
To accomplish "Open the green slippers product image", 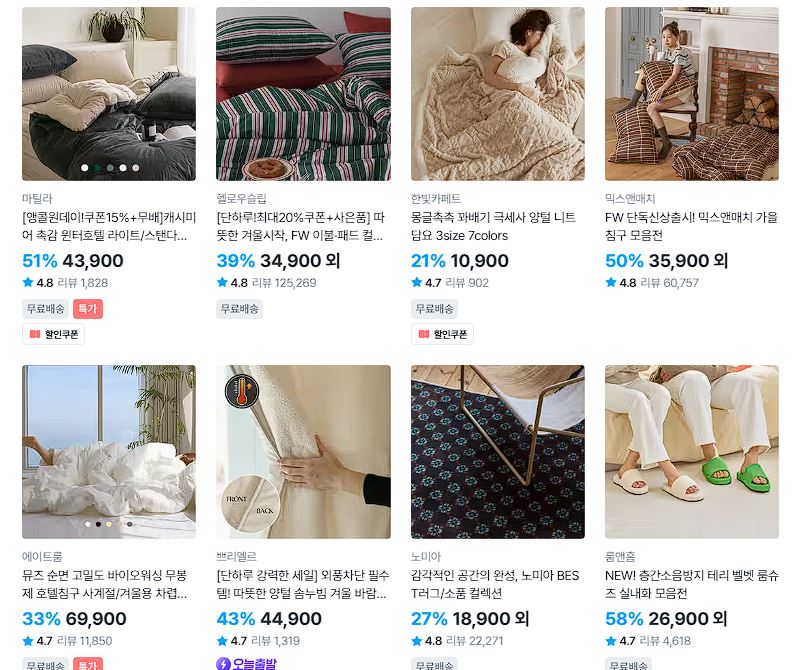I will (691, 452).
